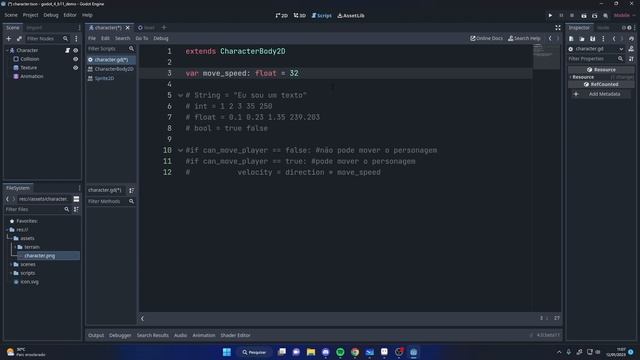Collapse the Character root node arrow

tap(7, 50)
